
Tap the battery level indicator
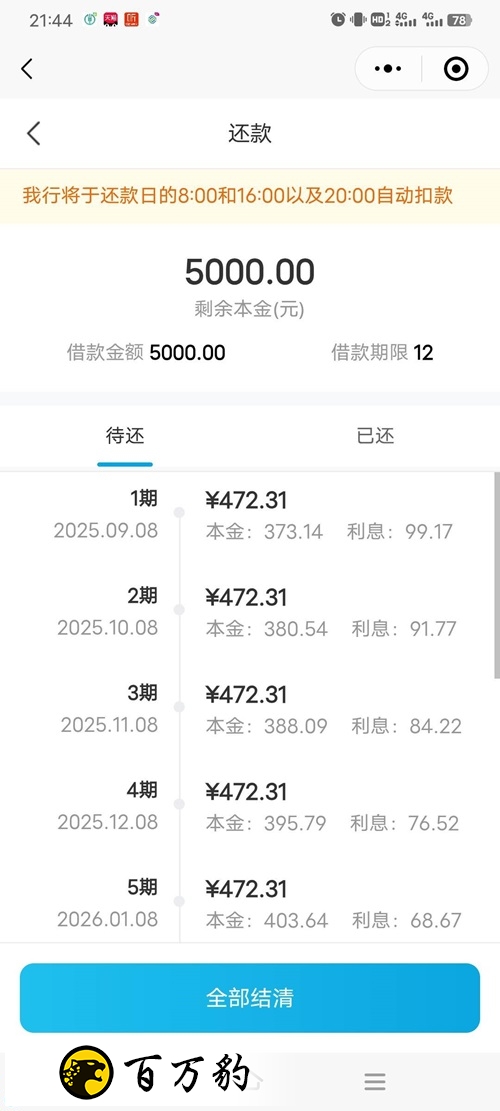point(459,20)
